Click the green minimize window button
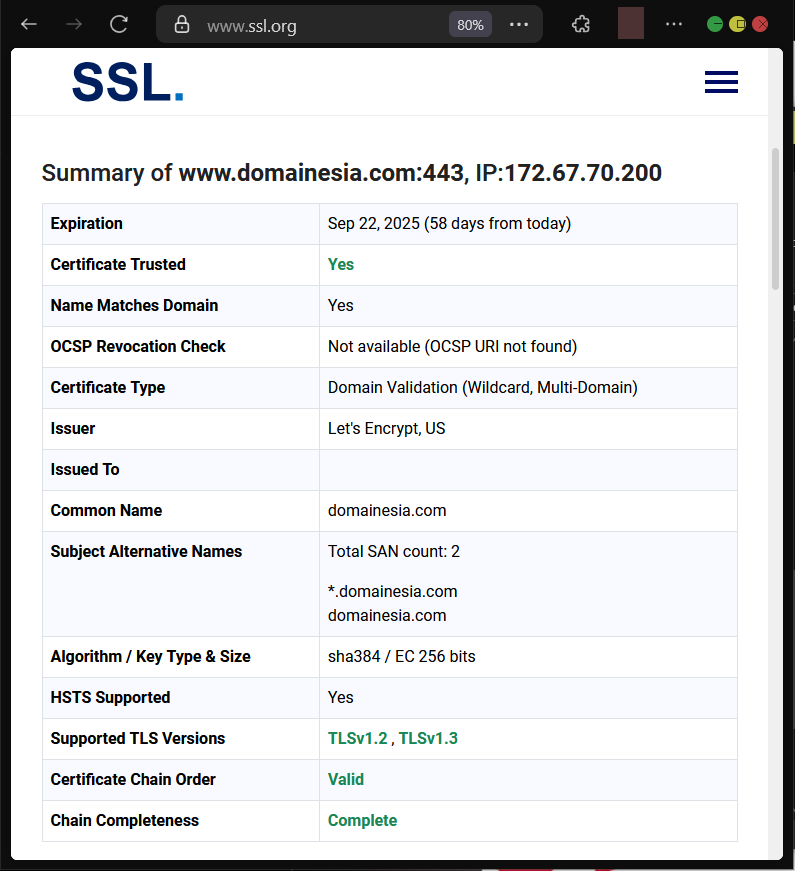 click(x=715, y=24)
